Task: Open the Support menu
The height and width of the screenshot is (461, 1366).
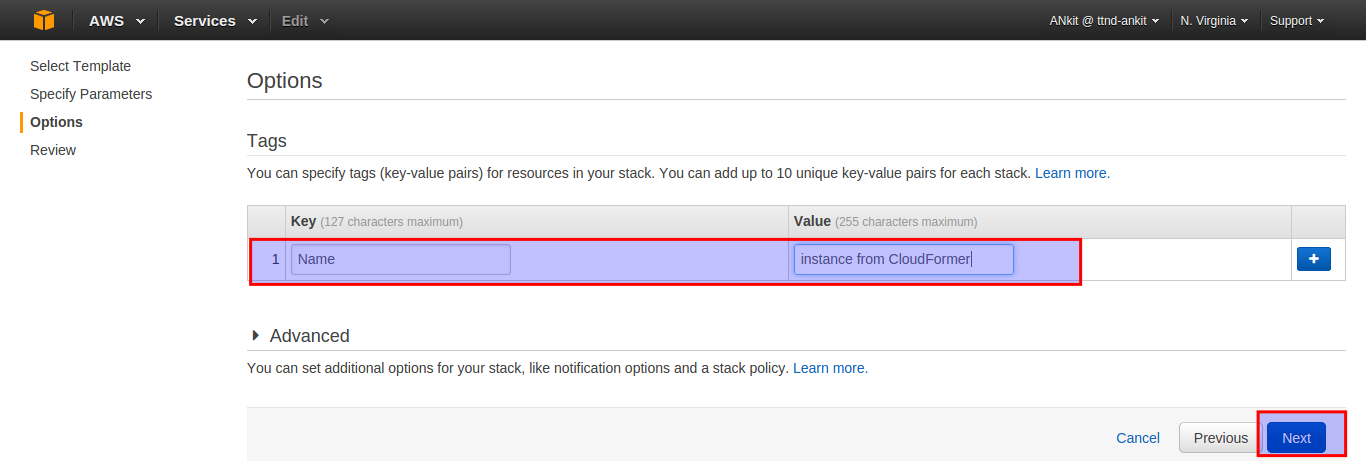Action: tap(1297, 20)
